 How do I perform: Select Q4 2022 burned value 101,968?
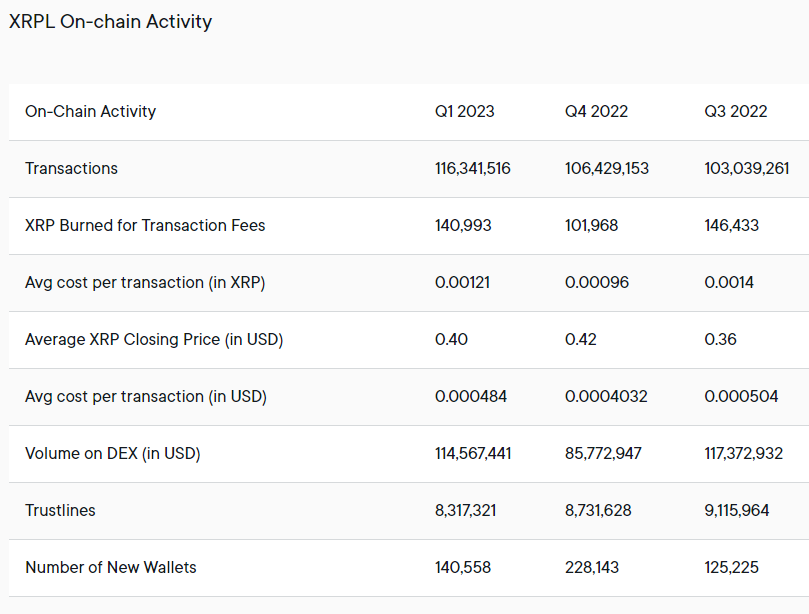click(591, 225)
